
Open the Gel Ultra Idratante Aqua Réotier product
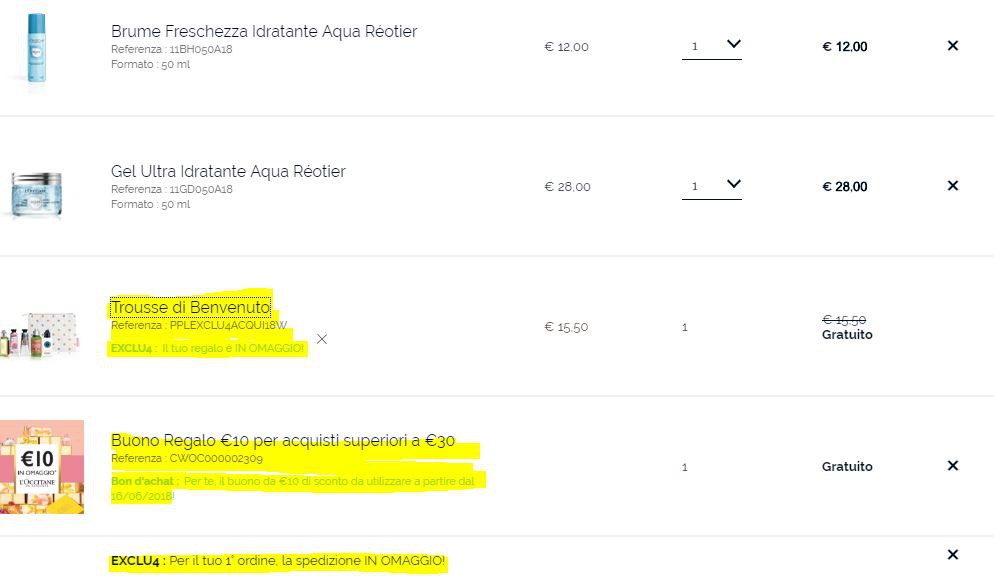point(228,171)
